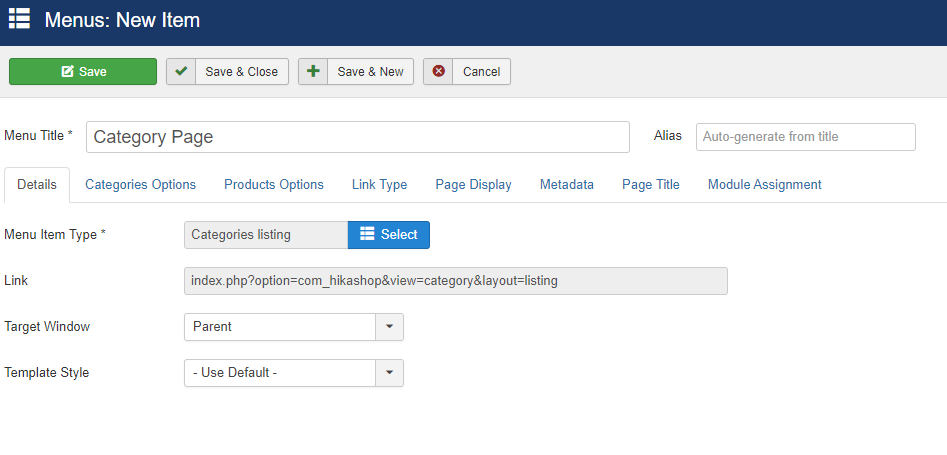Screen dimensions: 947x455
Task: Focus the Alias input field
Action: click(806, 137)
